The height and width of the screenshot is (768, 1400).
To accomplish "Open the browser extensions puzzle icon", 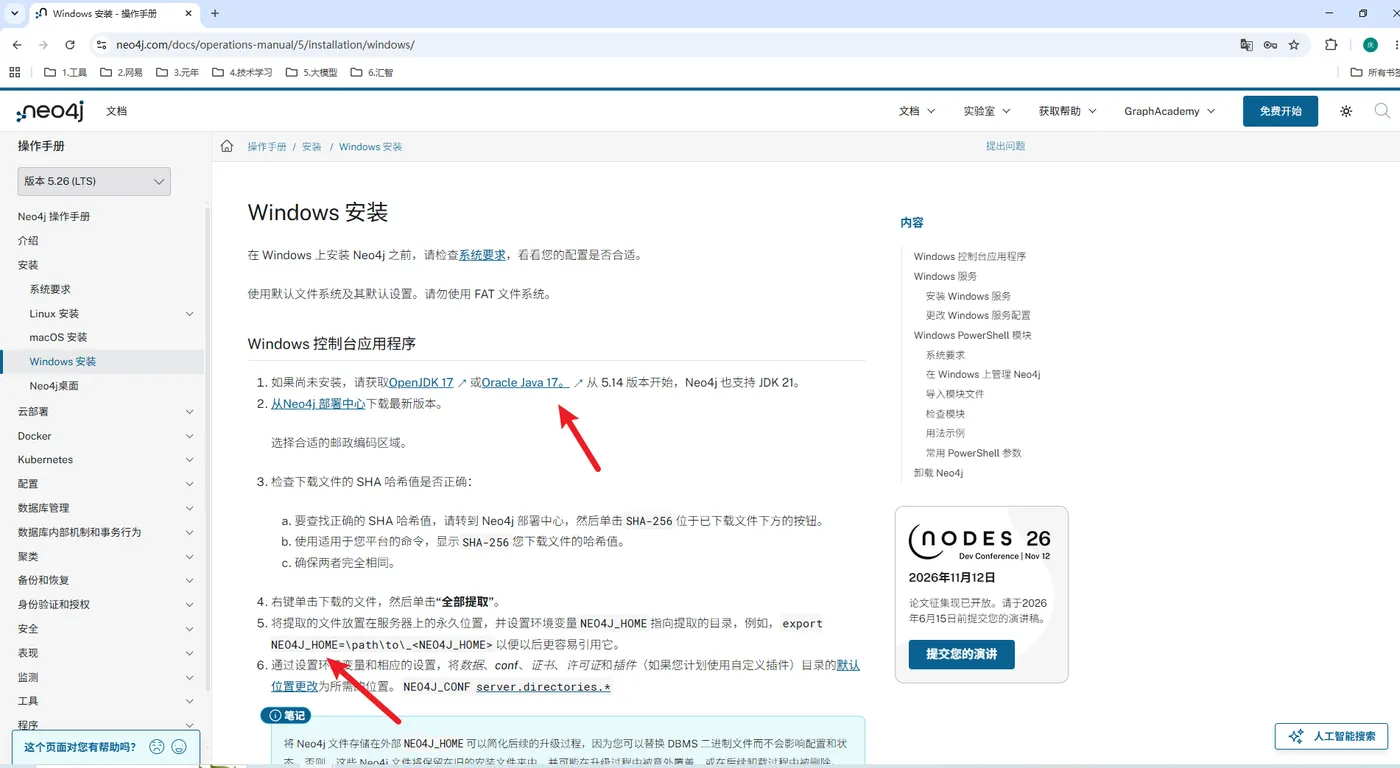I will [1331, 45].
